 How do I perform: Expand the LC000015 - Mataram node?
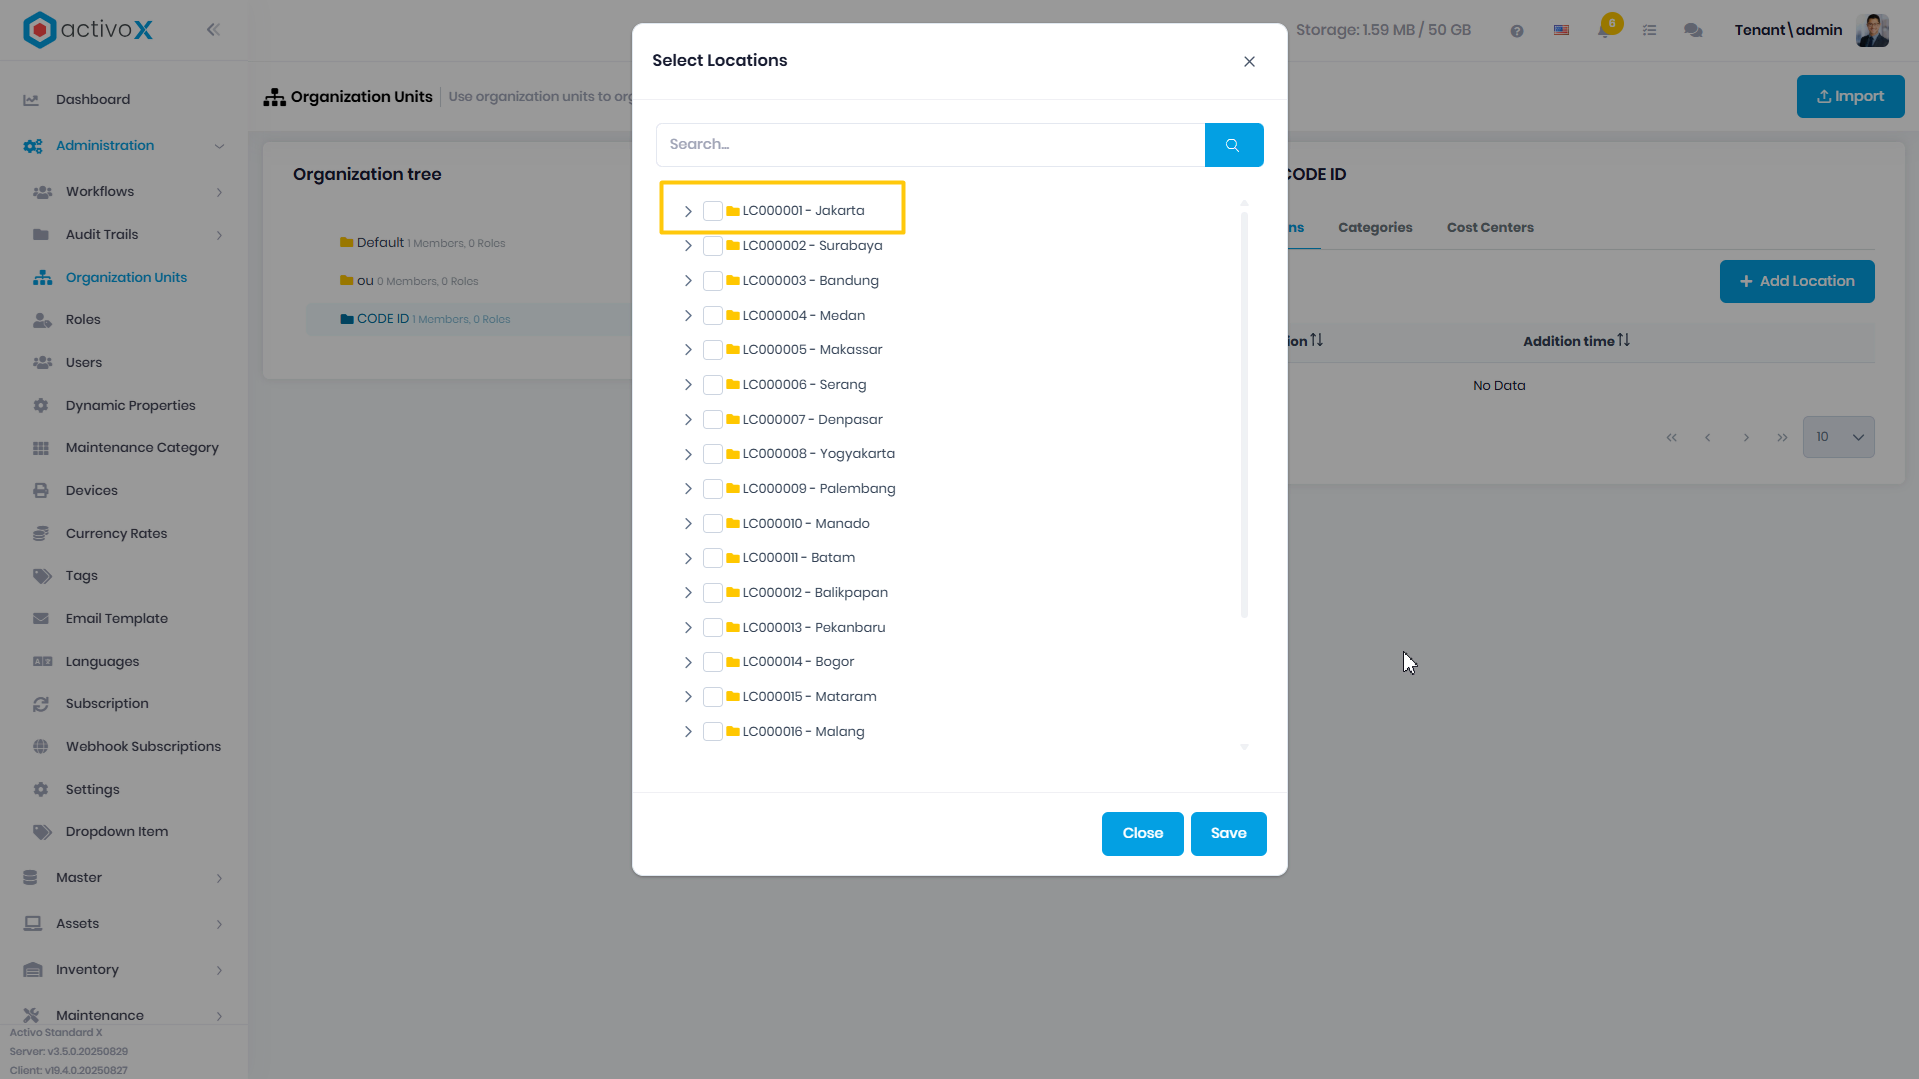click(688, 697)
